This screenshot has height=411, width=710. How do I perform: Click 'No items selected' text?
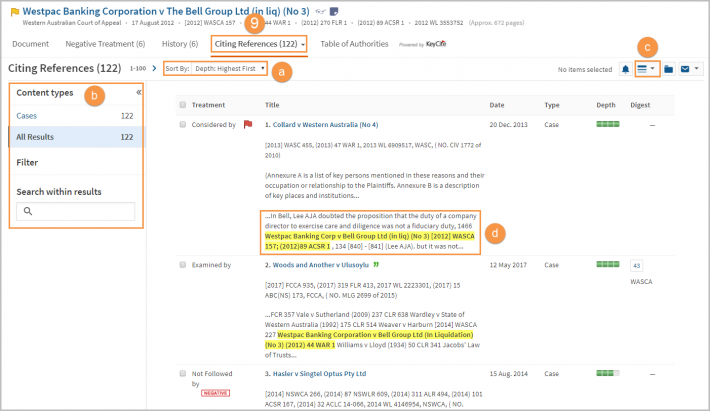coord(585,69)
